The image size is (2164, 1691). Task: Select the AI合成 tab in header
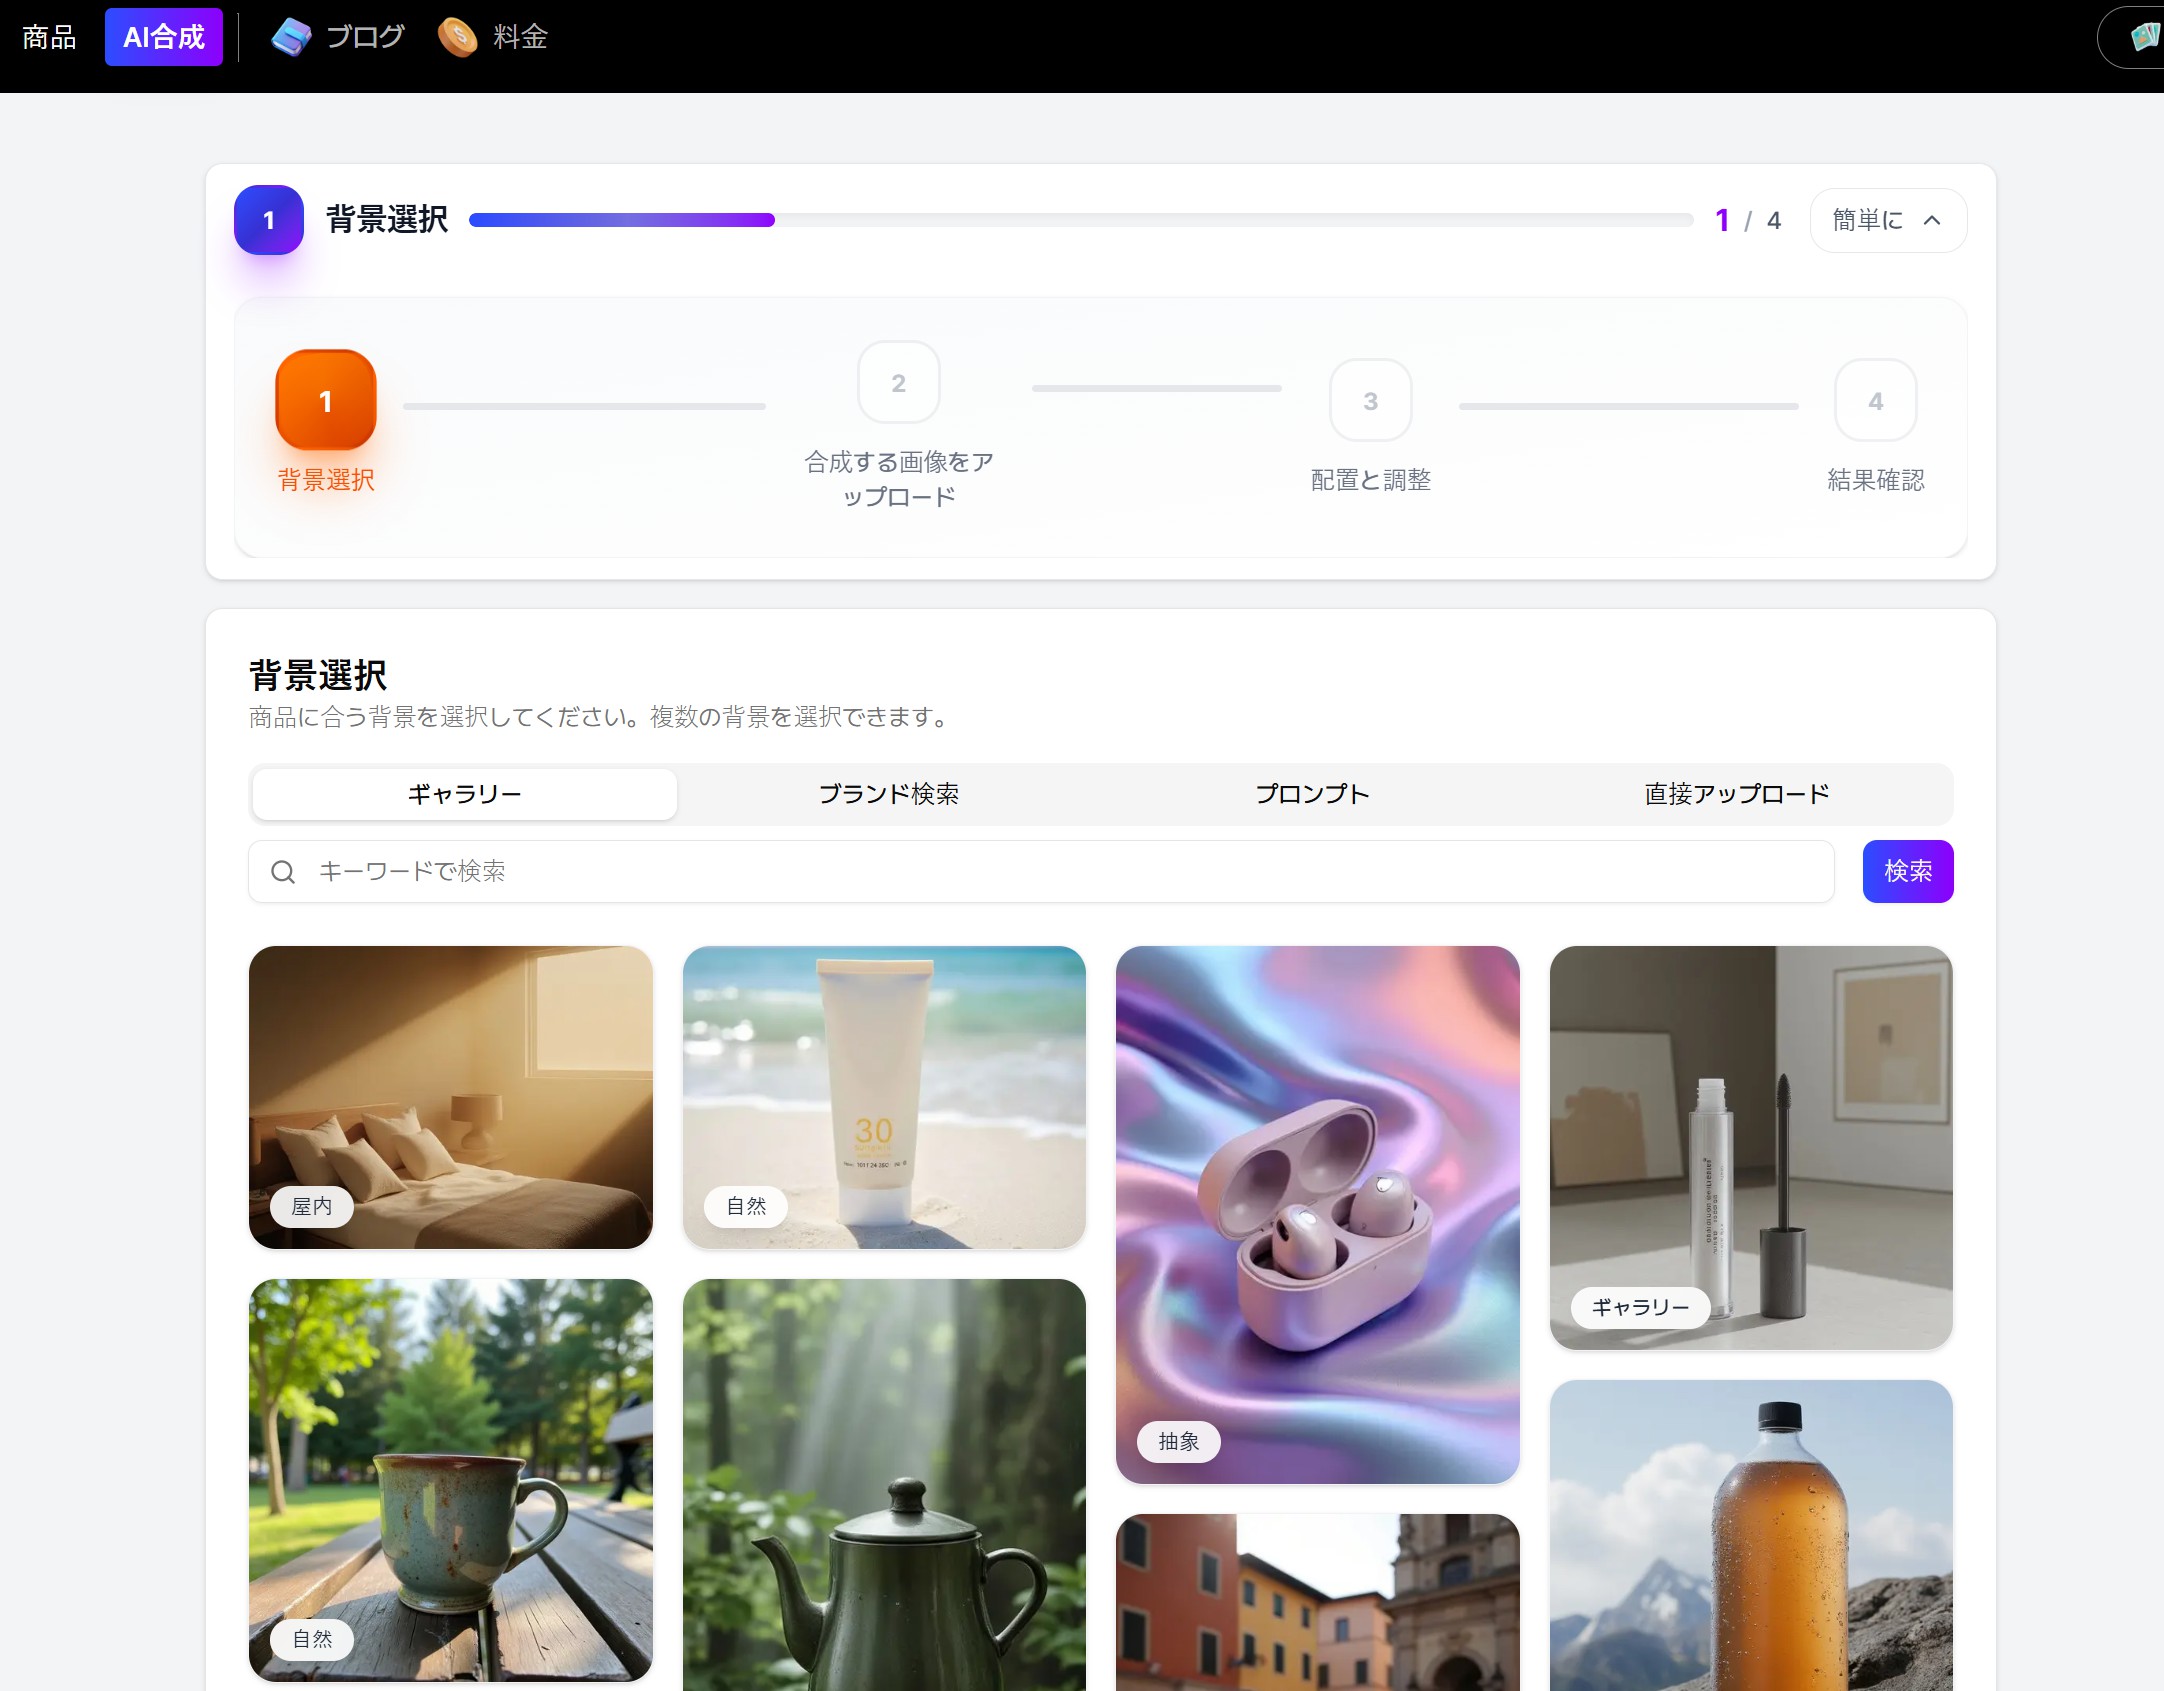[x=164, y=37]
